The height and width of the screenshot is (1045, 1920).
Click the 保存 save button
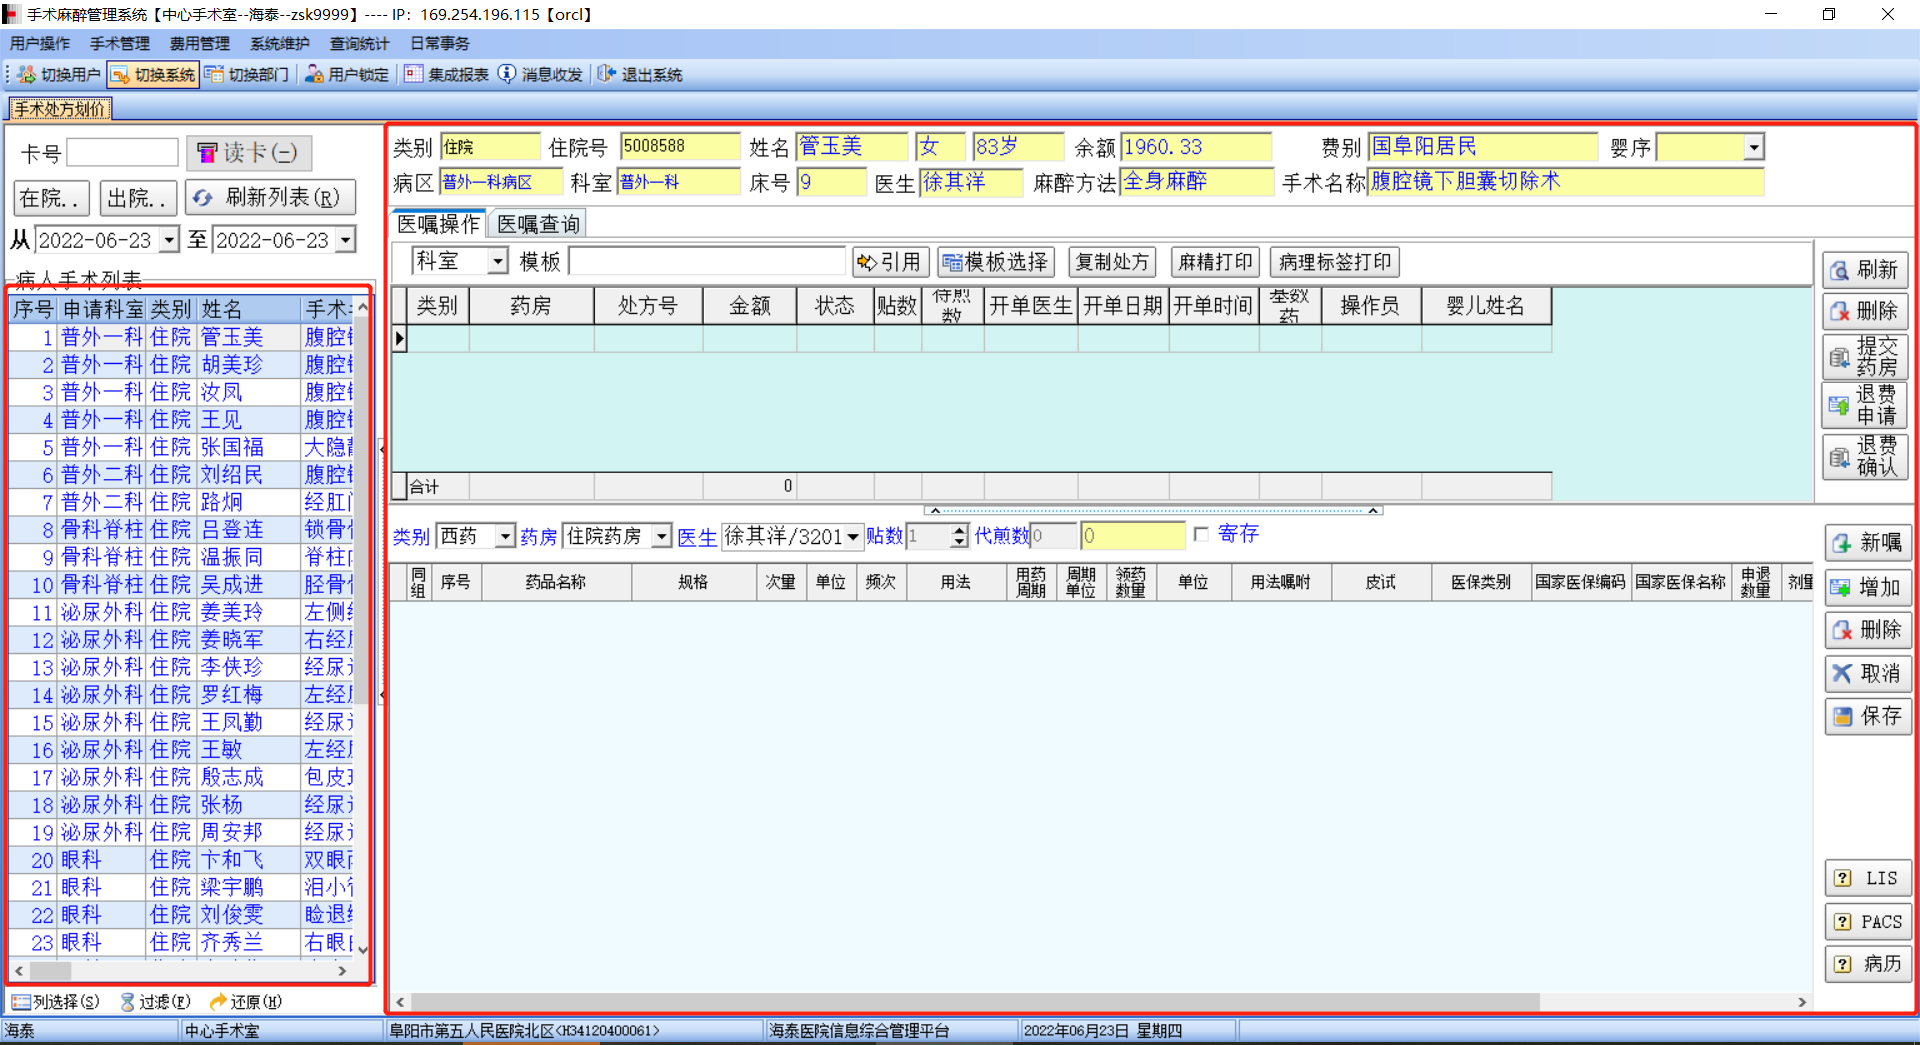pyautogui.click(x=1868, y=716)
